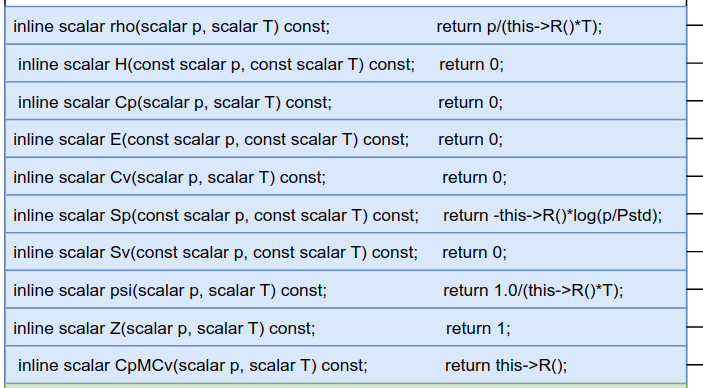Select the inline scalar psi declaration
Screen dimensions: 703x388
tap(170, 291)
